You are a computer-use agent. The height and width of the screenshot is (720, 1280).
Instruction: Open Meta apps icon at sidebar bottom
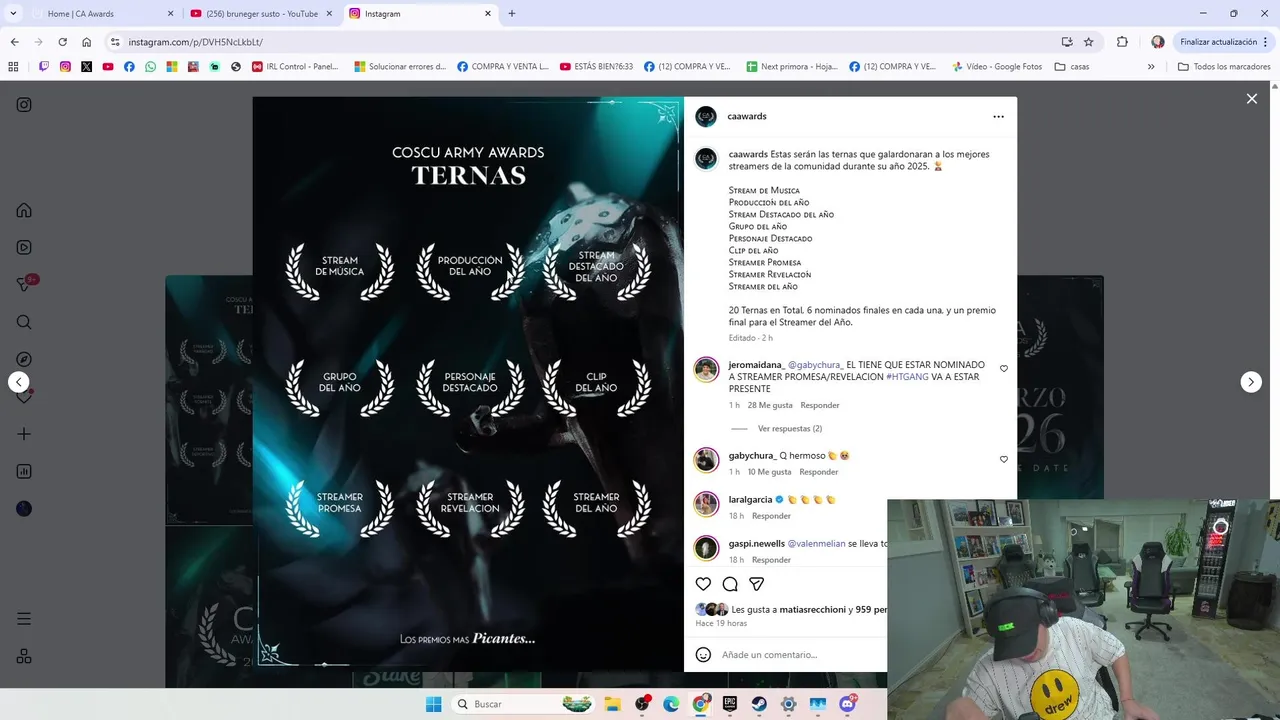tap(24, 656)
